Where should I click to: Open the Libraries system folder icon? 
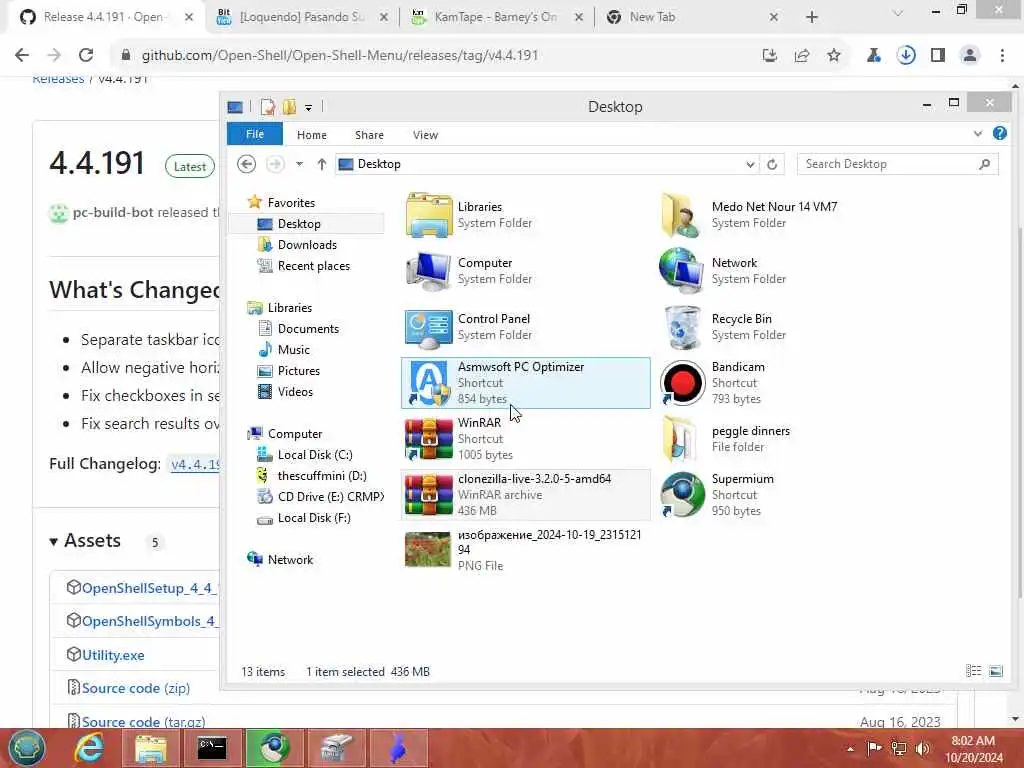[428, 215]
